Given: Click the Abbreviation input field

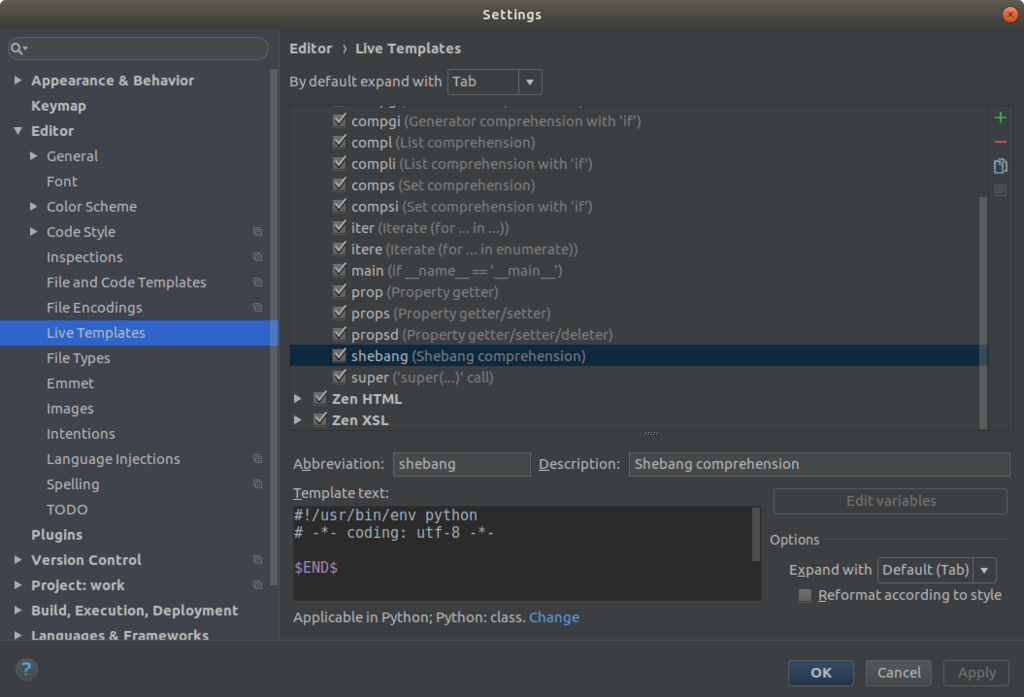Looking at the screenshot, I should (462, 464).
